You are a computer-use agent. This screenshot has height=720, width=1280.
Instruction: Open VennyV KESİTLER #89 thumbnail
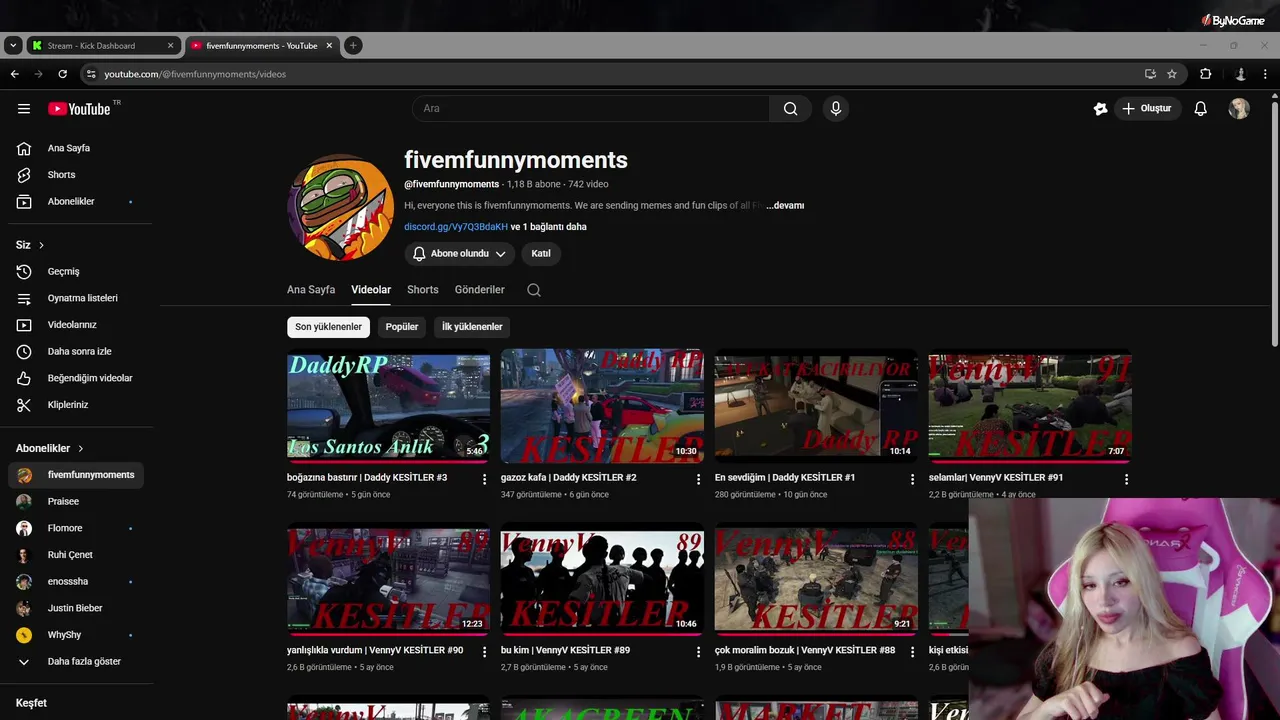click(x=602, y=579)
